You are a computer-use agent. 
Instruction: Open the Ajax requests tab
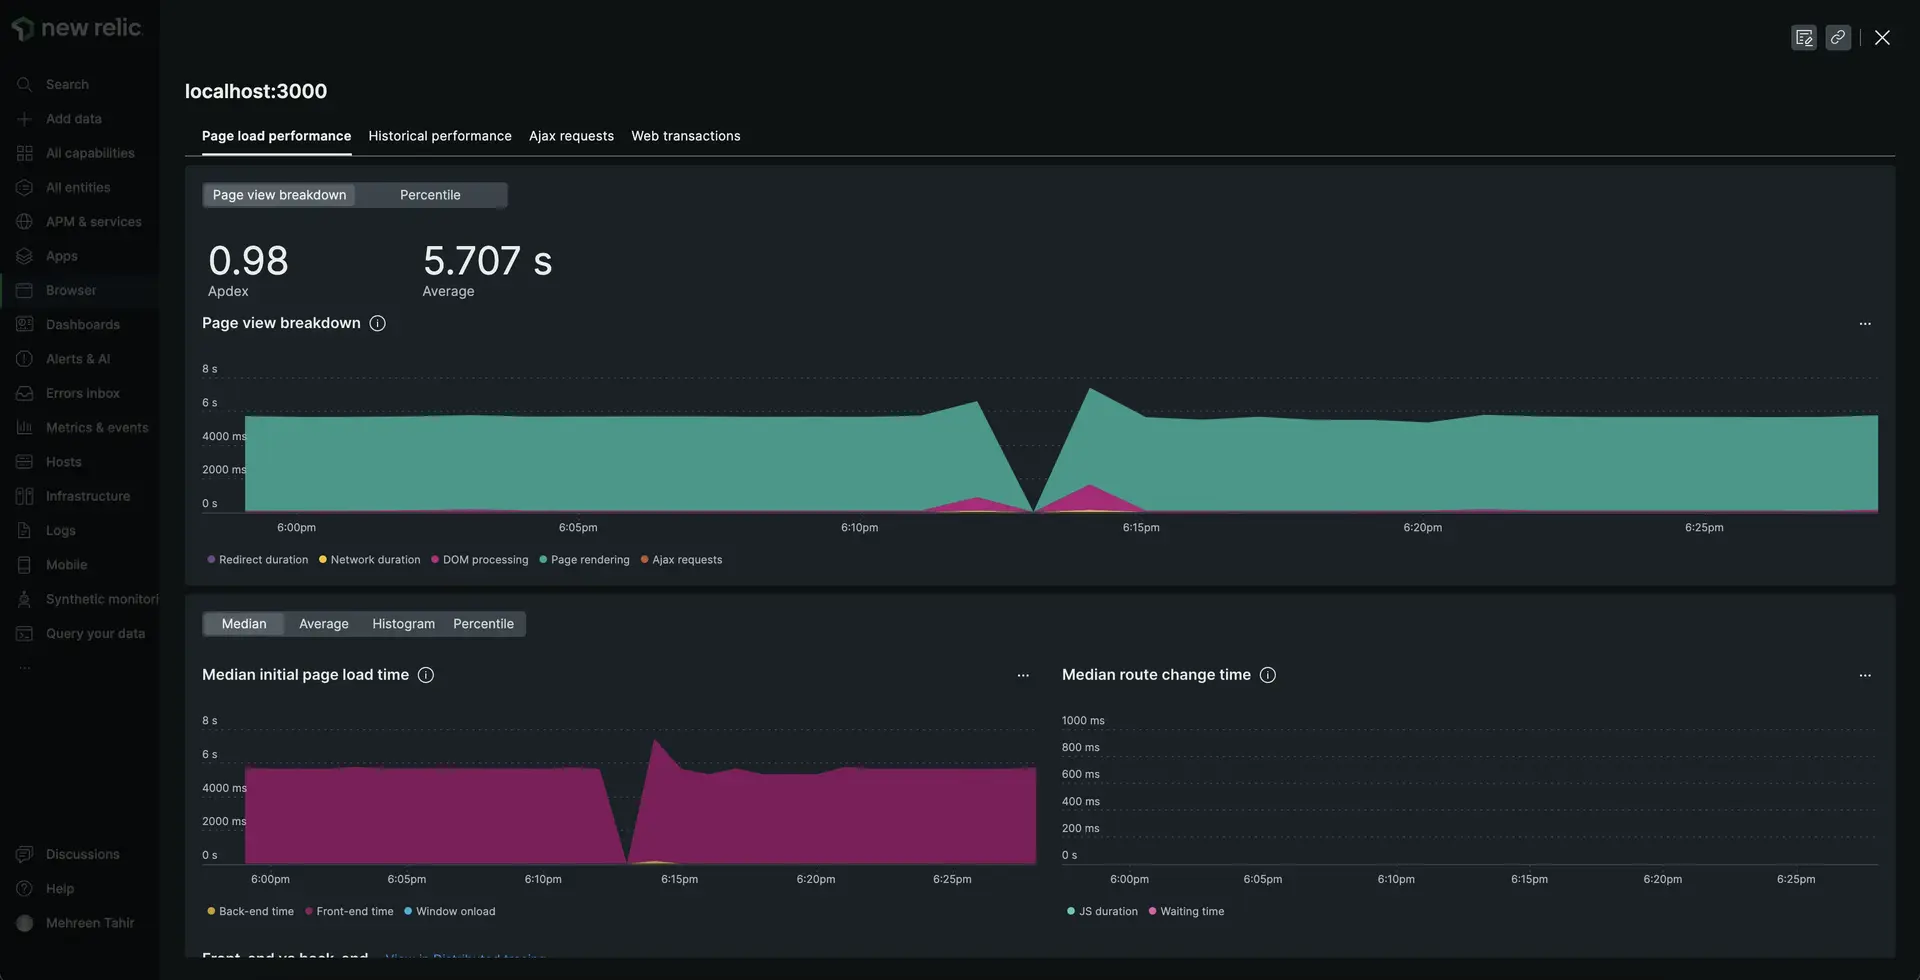click(x=571, y=136)
